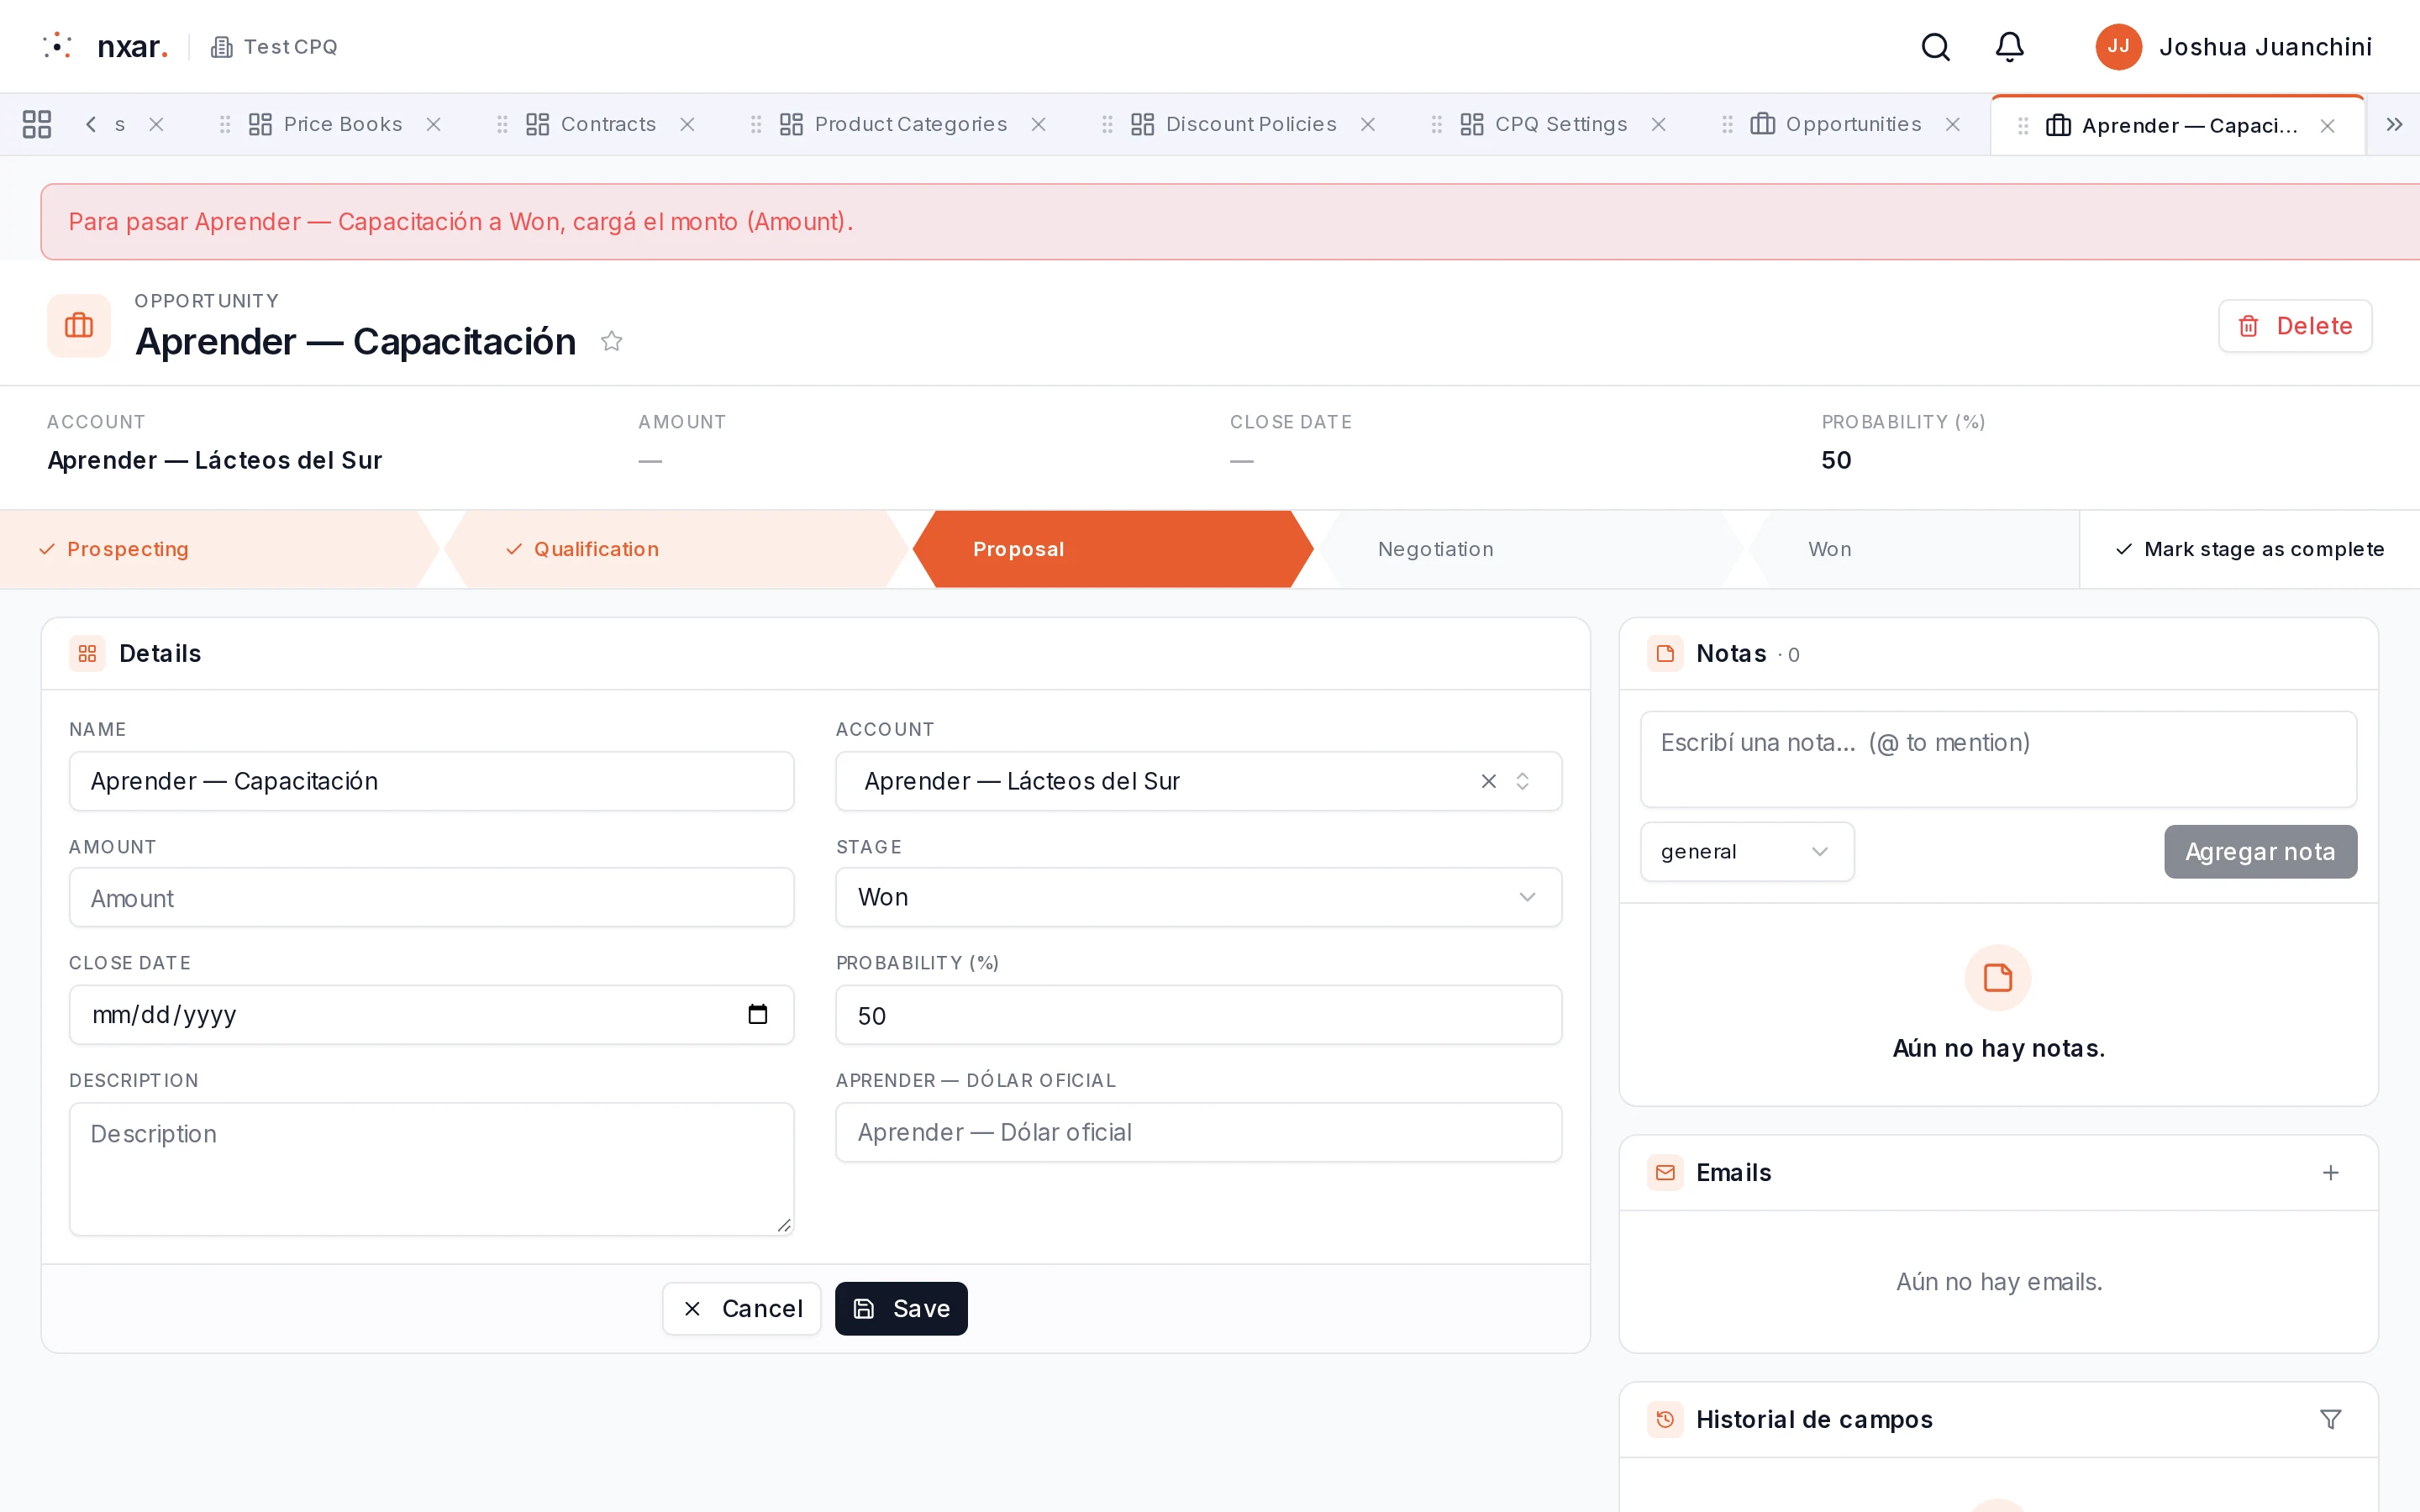Close the Price Books tab

[x=434, y=124]
